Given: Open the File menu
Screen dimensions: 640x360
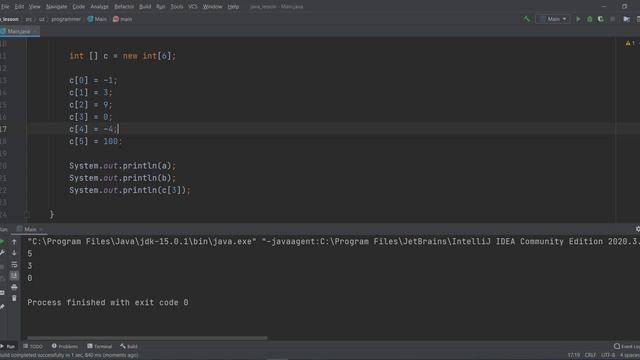Looking at the screenshot, I should (x=5, y=7).
